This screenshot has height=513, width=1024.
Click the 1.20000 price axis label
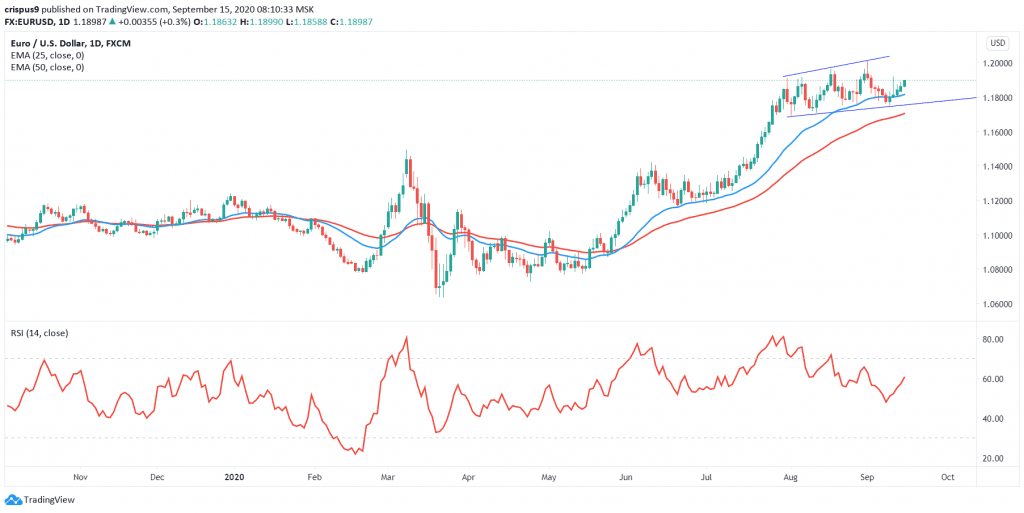tap(998, 63)
